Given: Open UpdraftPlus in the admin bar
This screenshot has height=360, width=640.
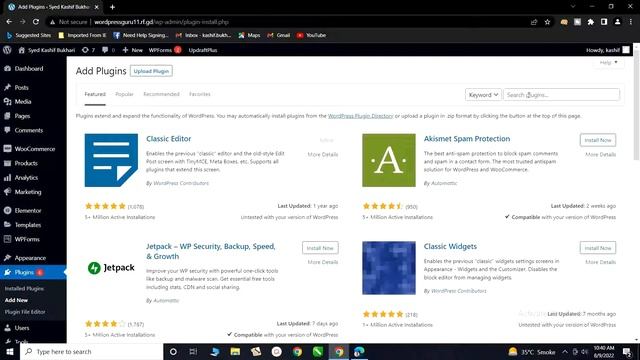Looking at the screenshot, I should tap(203, 50).
